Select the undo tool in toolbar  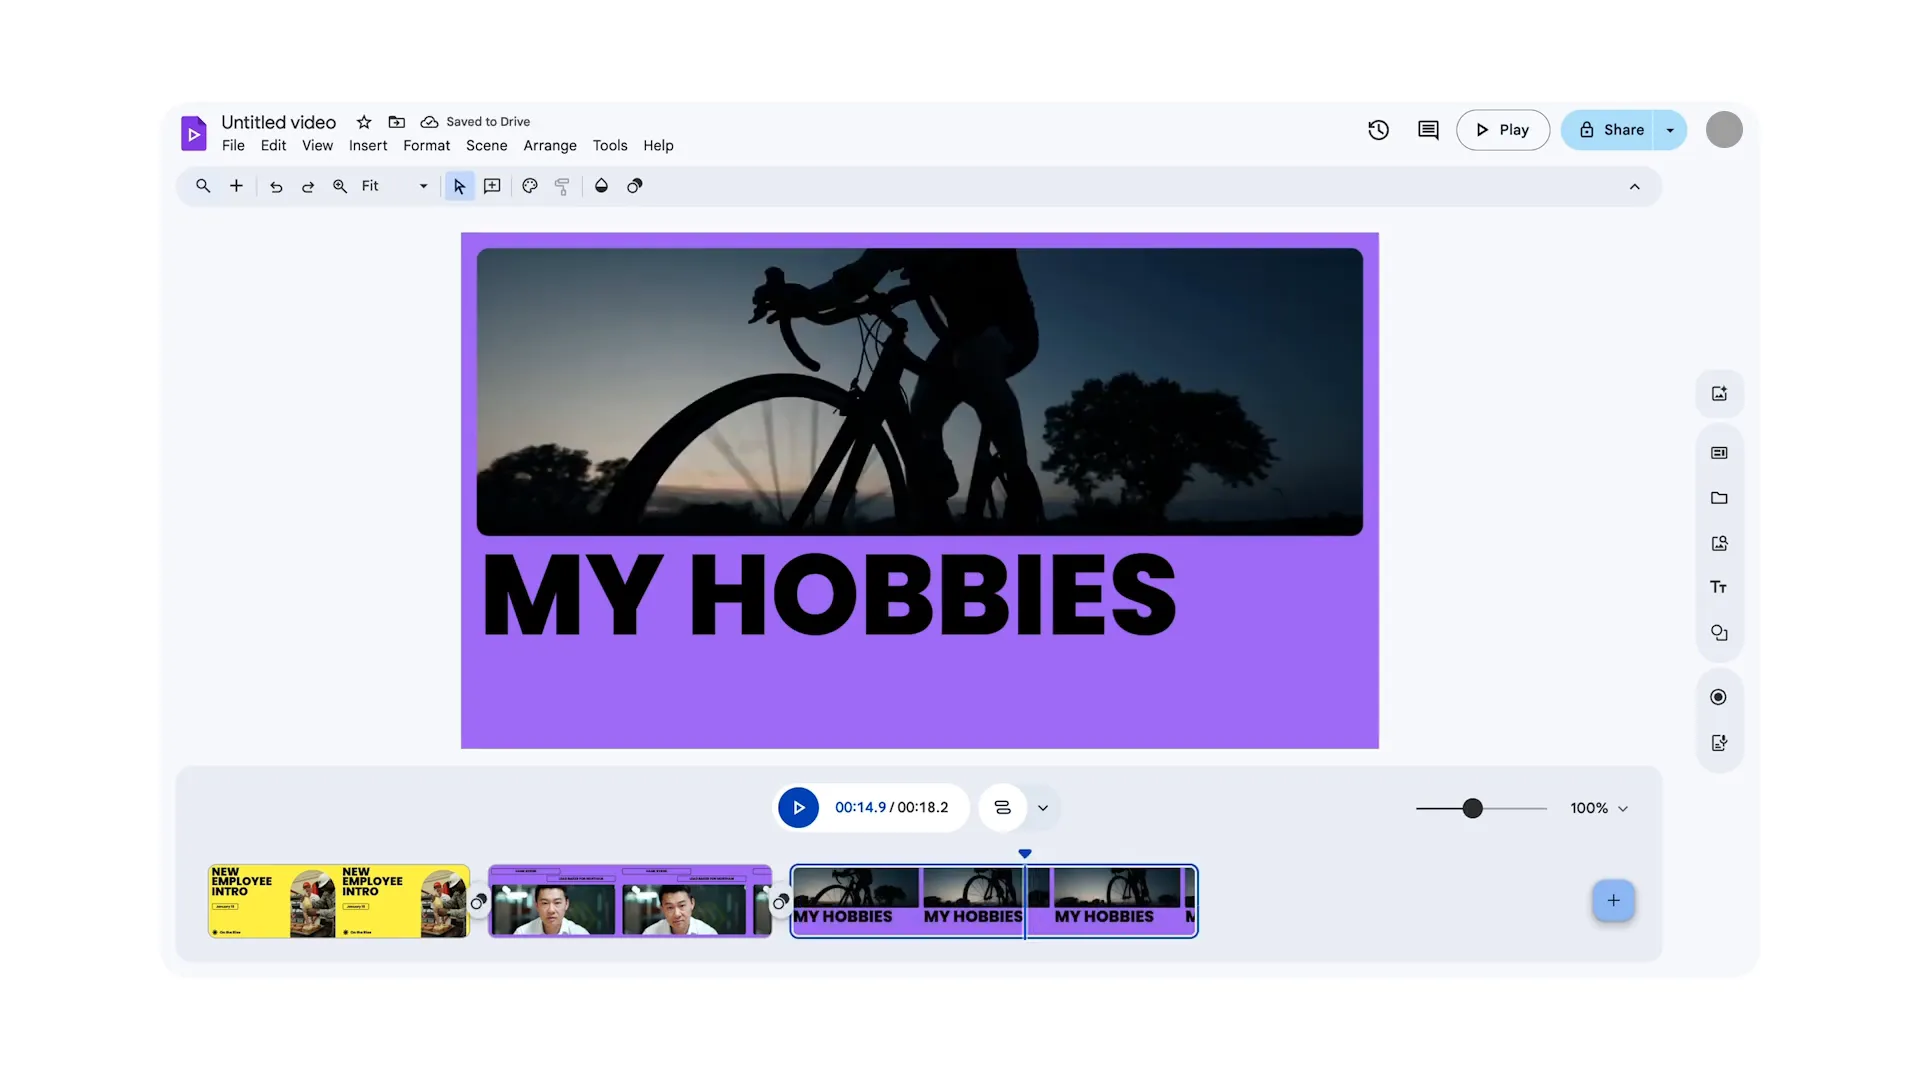[276, 187]
